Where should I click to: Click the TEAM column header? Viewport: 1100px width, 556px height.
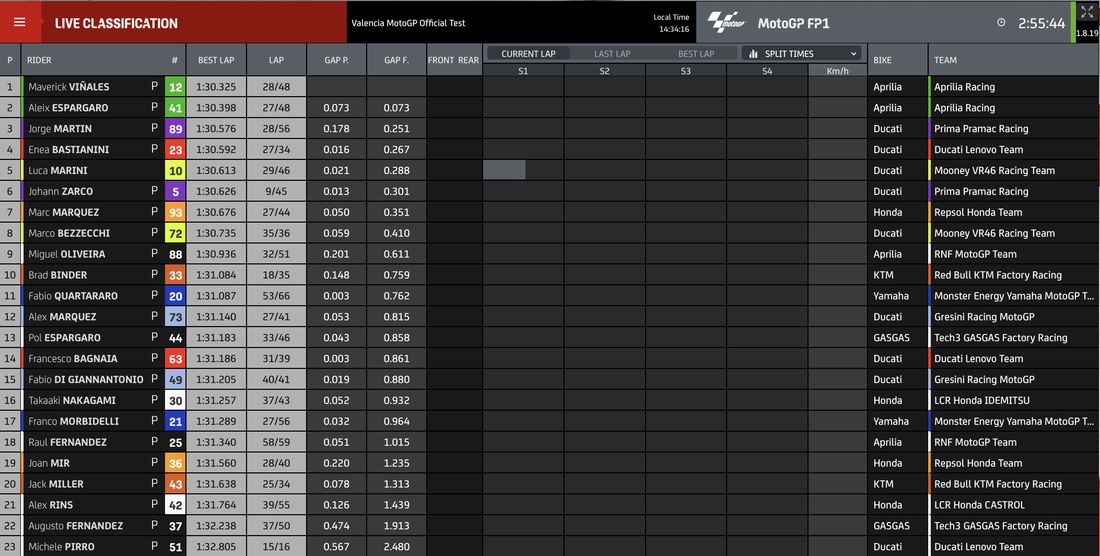[1014, 60]
